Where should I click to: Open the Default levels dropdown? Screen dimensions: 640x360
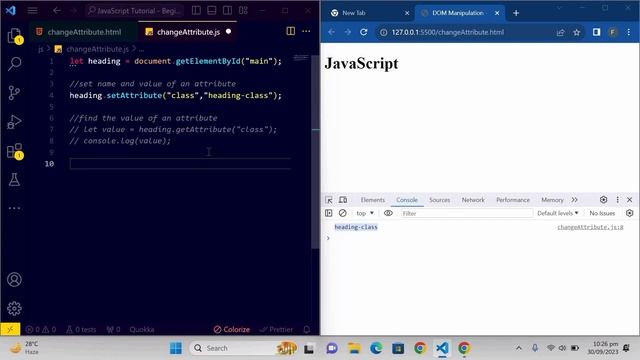pyautogui.click(x=558, y=213)
